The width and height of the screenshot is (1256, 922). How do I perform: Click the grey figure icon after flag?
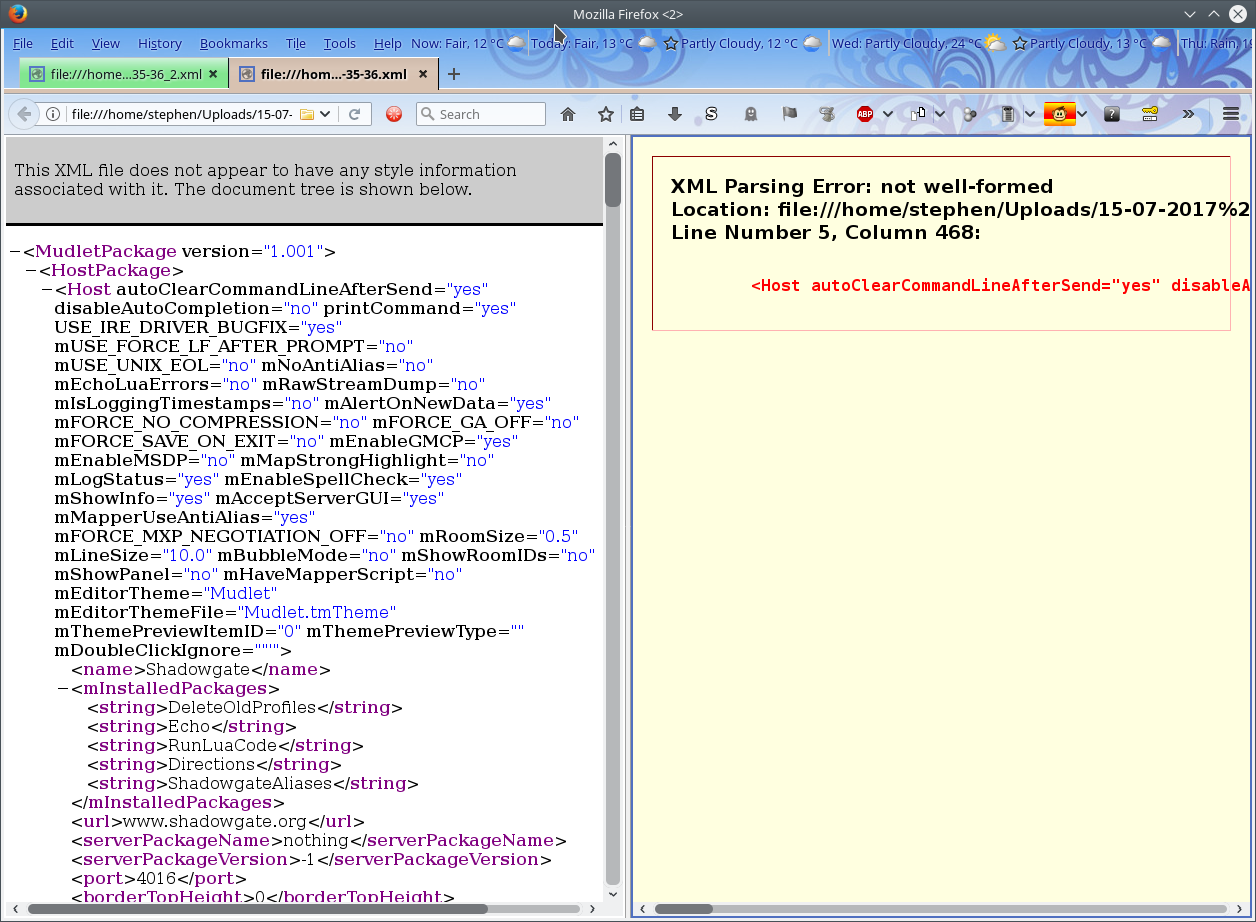[x=826, y=114]
